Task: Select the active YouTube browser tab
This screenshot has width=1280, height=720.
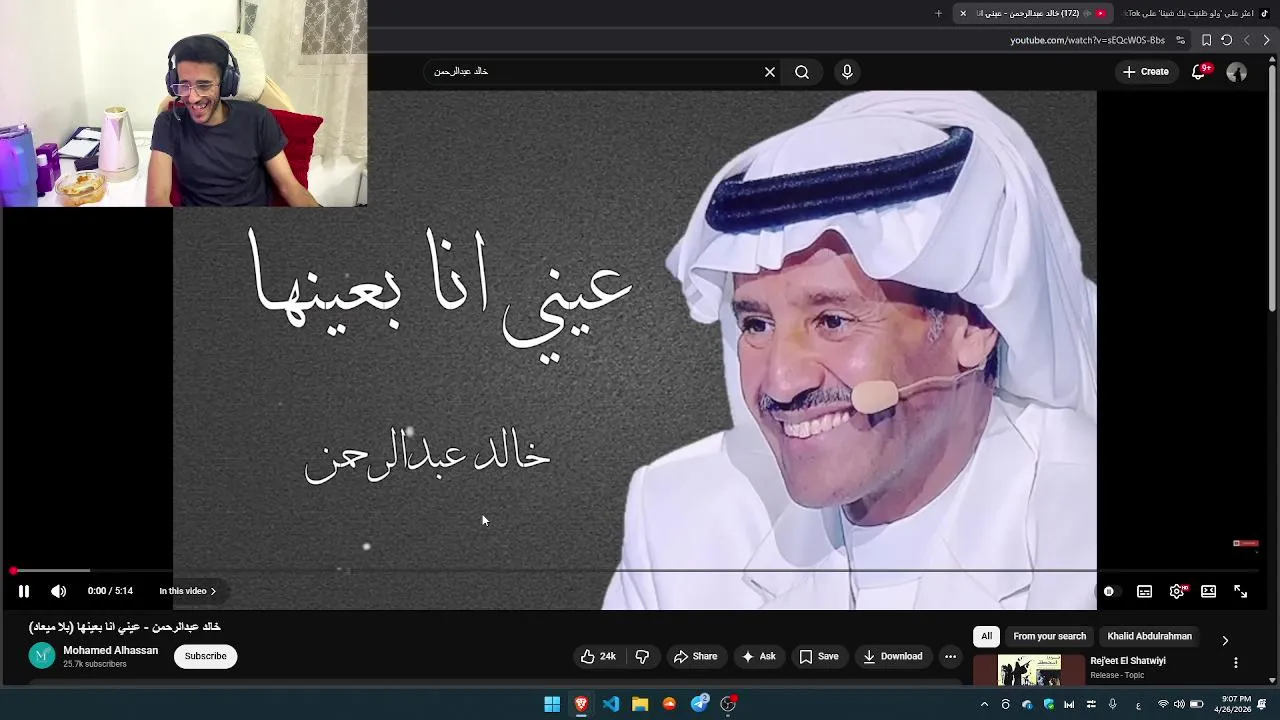Action: (1035, 13)
